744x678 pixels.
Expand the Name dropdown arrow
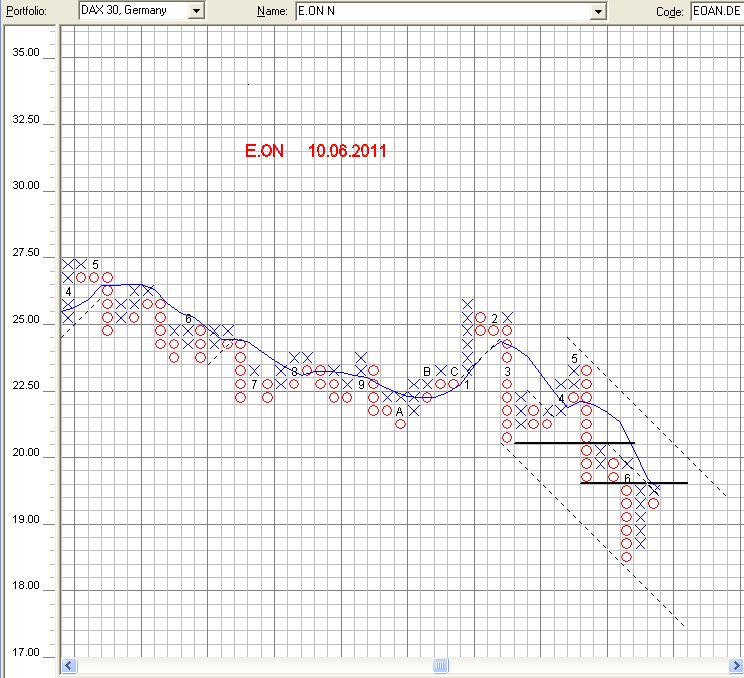pyautogui.click(x=598, y=11)
